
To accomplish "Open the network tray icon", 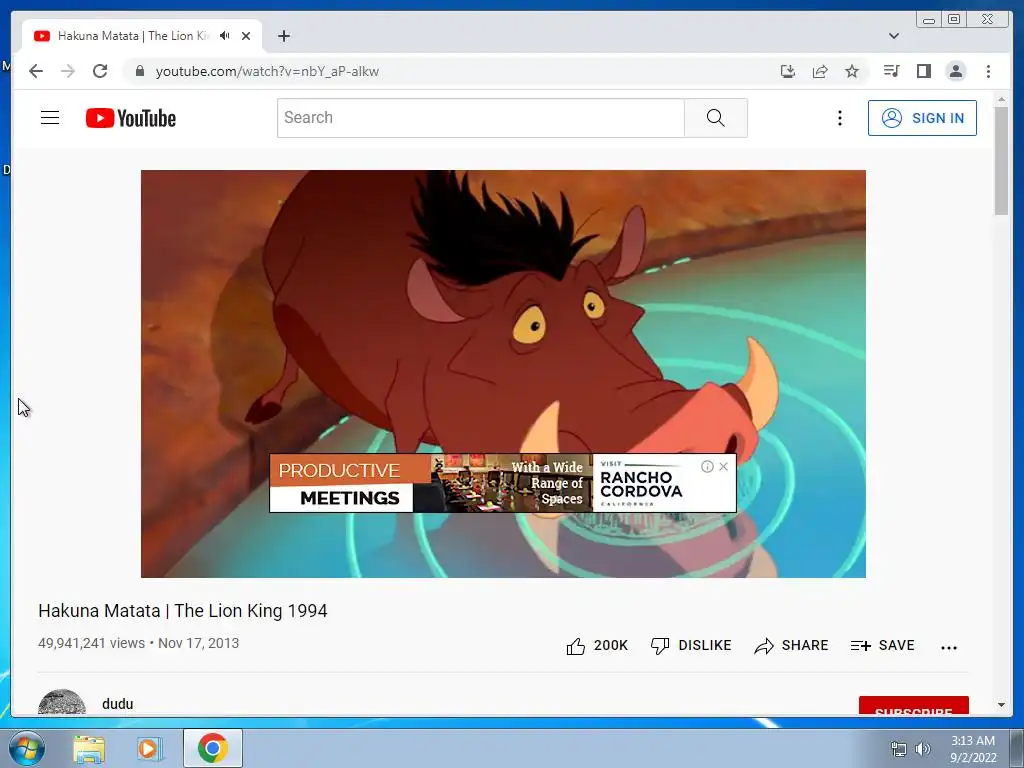I will [x=899, y=749].
